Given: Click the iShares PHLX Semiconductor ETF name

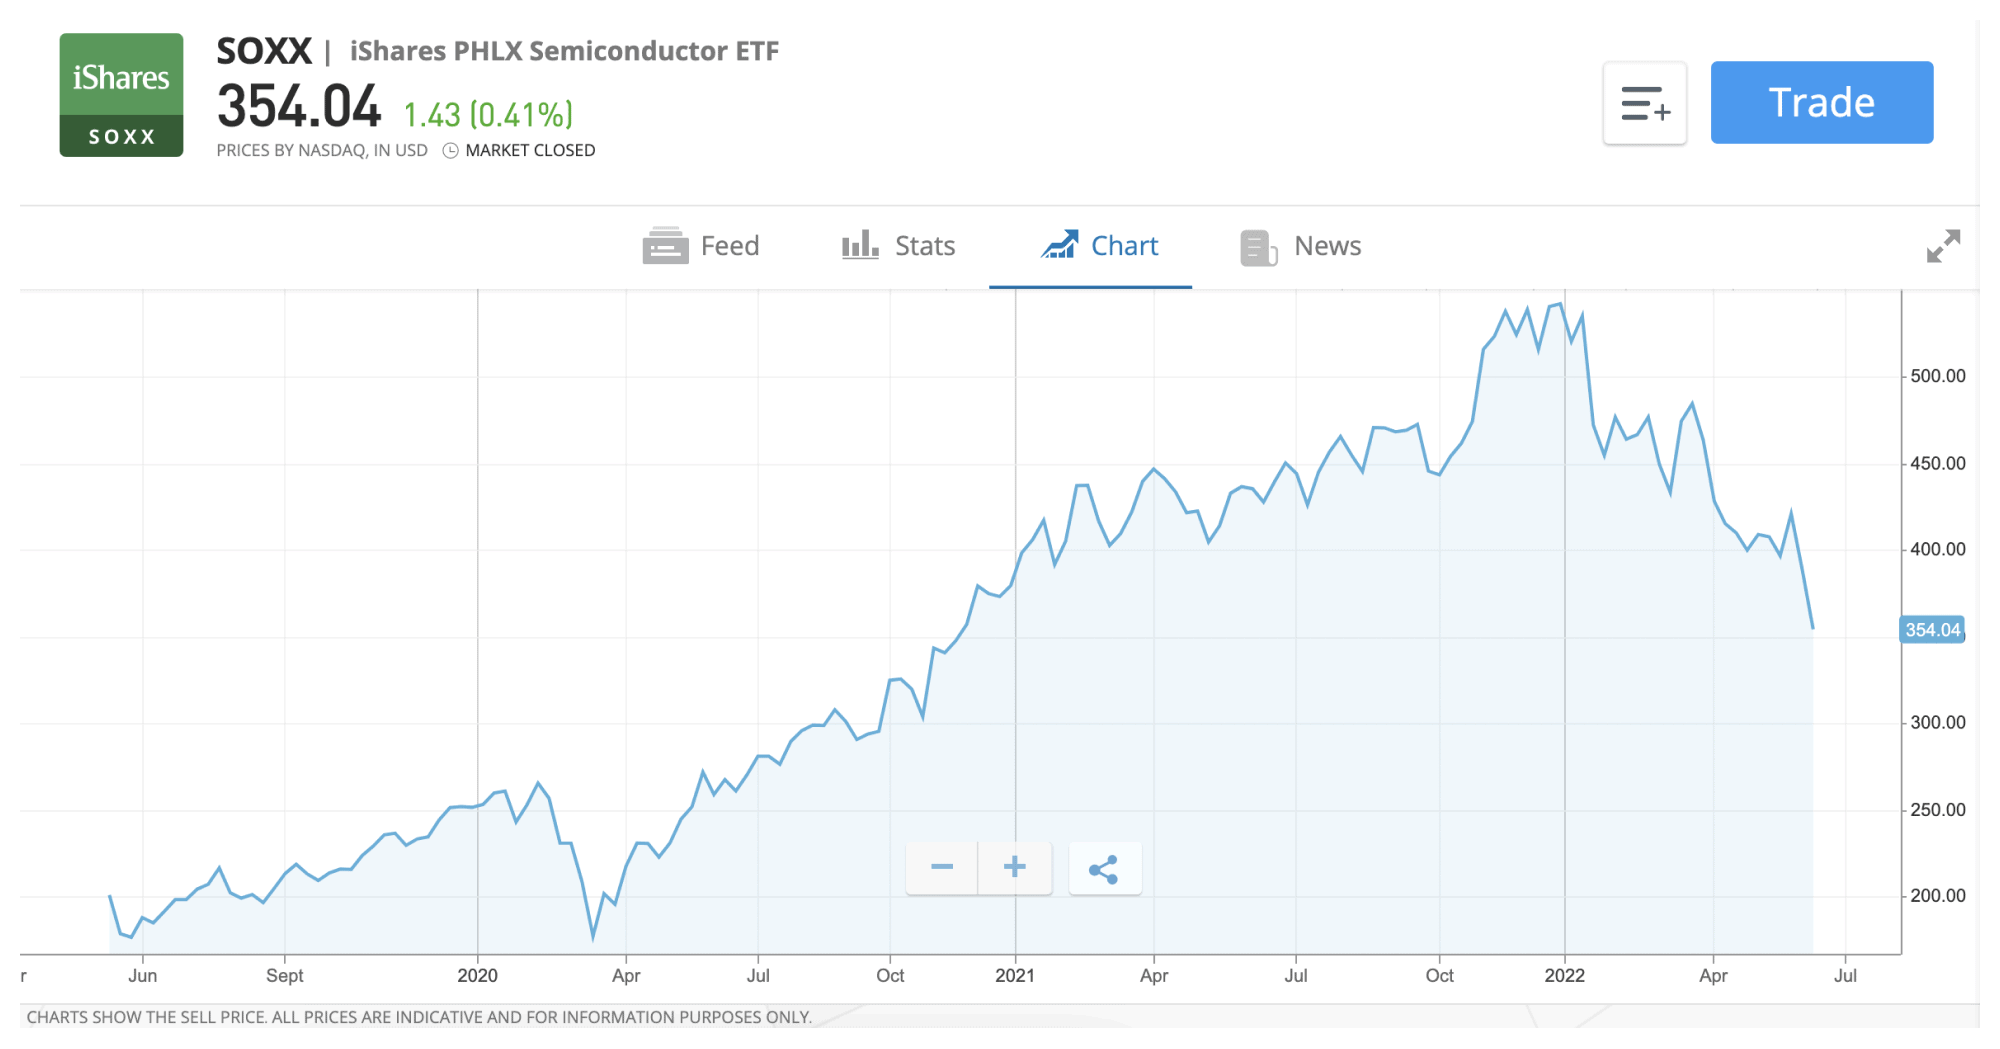Looking at the screenshot, I should (564, 51).
